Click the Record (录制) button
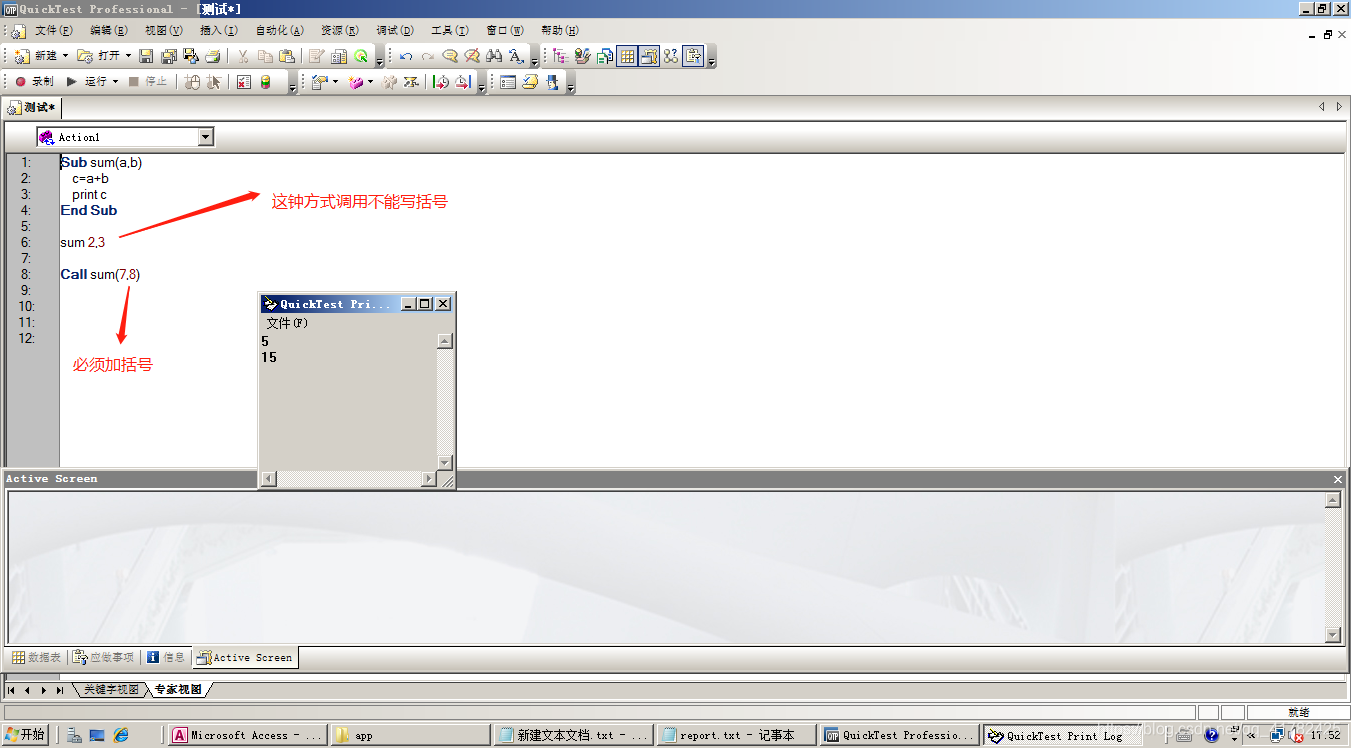The height and width of the screenshot is (748, 1351). [x=34, y=82]
